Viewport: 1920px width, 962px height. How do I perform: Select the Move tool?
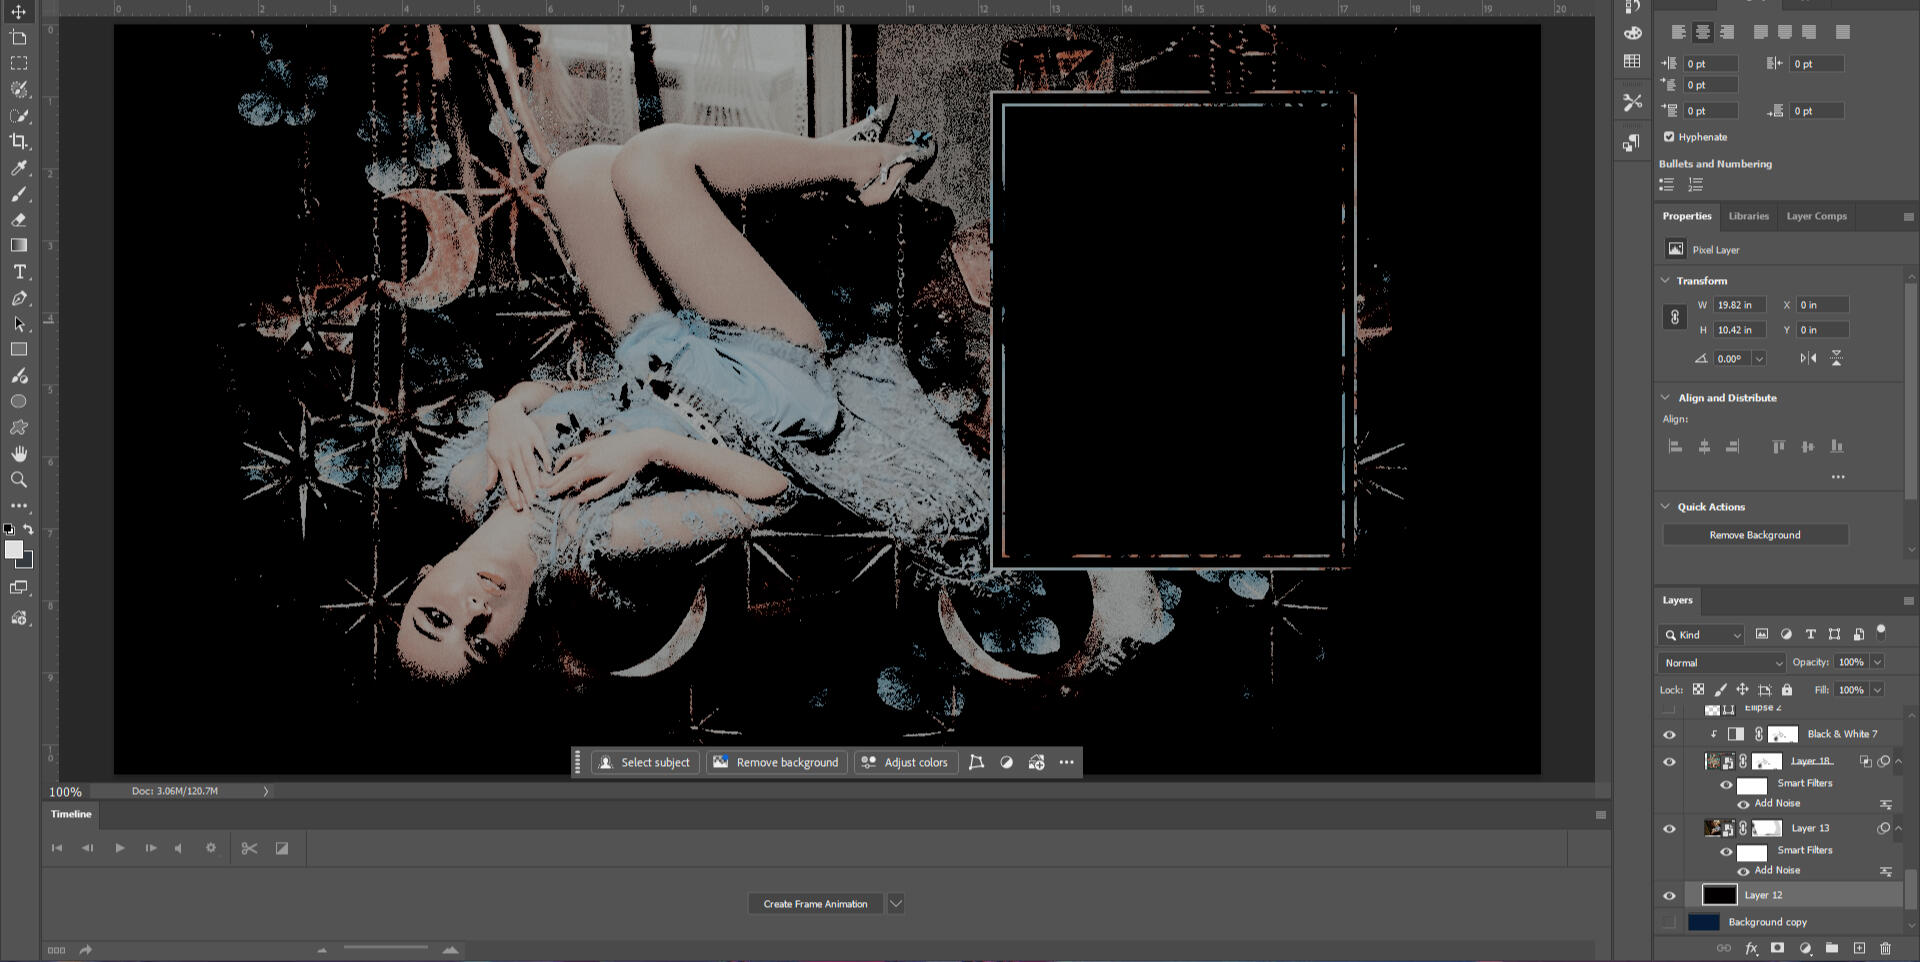[x=18, y=12]
